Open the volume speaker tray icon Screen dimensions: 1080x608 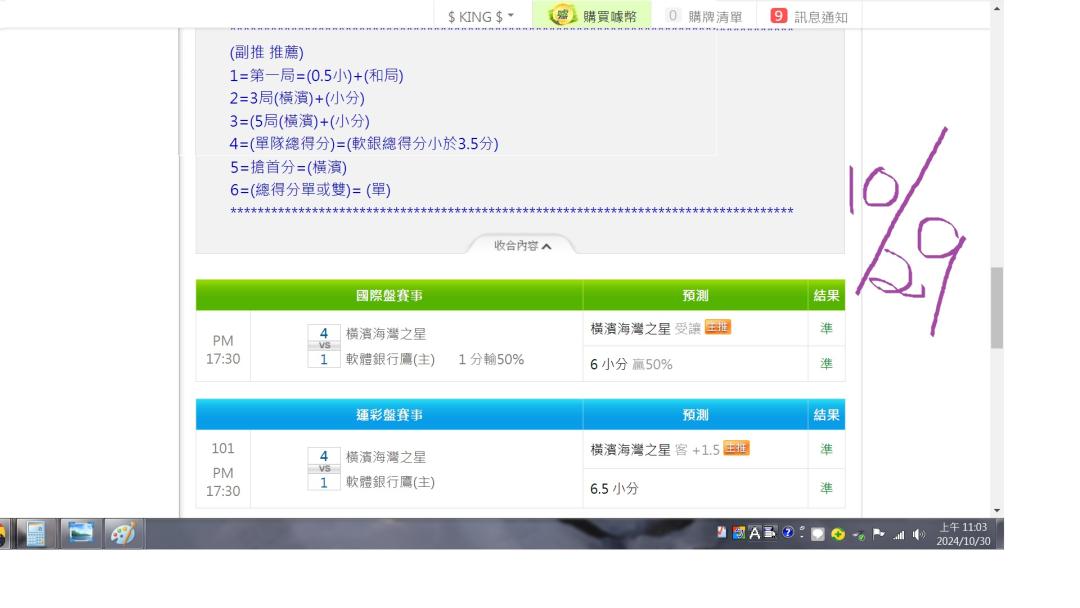click(x=919, y=534)
